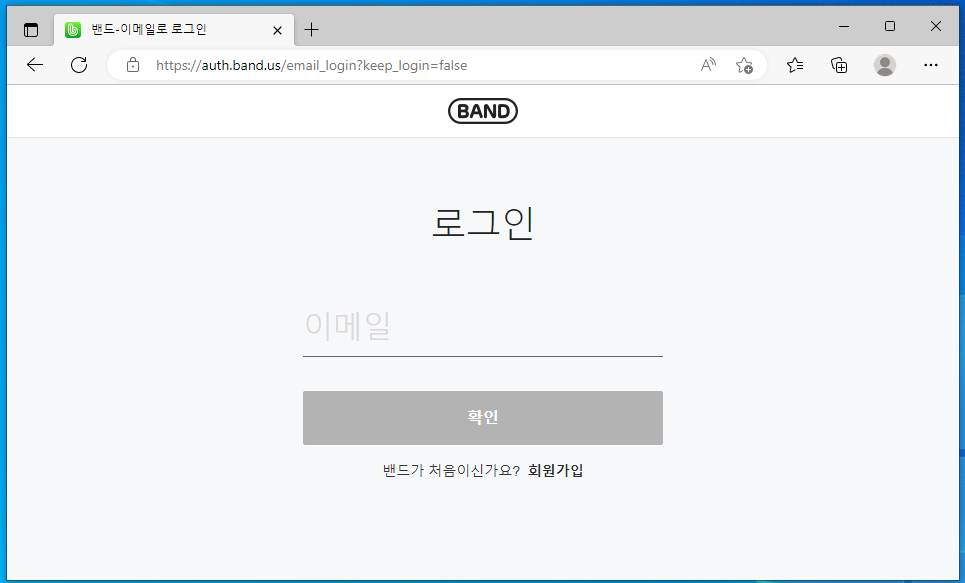The image size is (965, 583).
Task: Activate the Read aloud icon
Action: coord(708,65)
